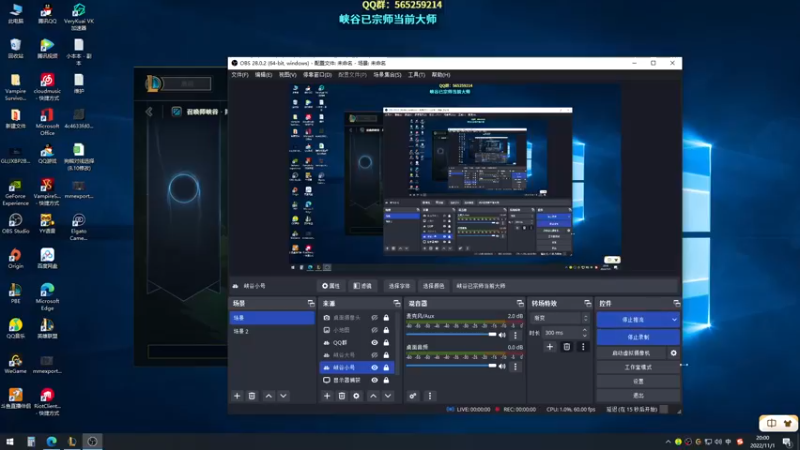
Task: Open the 帮助(H) menu
Action: (441, 75)
